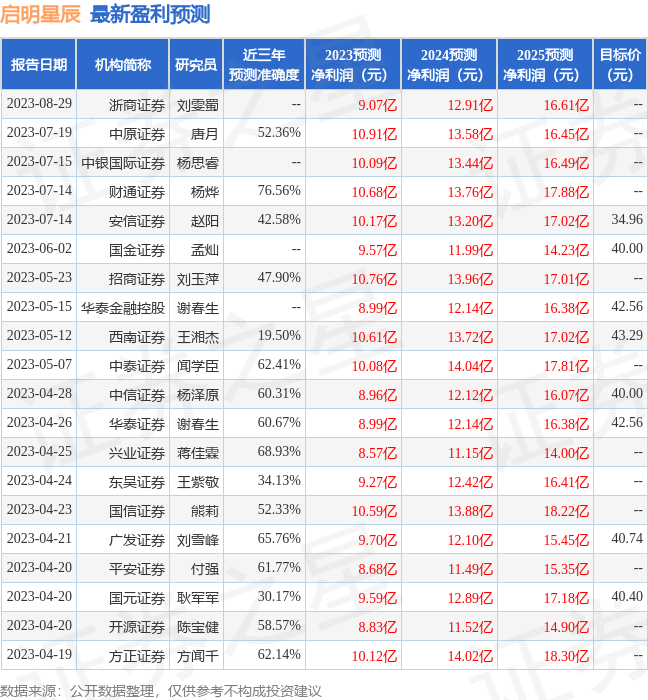Viewport: 648px width, 700px height.
Task: Click institution 平安证券
Action: click(x=137, y=570)
